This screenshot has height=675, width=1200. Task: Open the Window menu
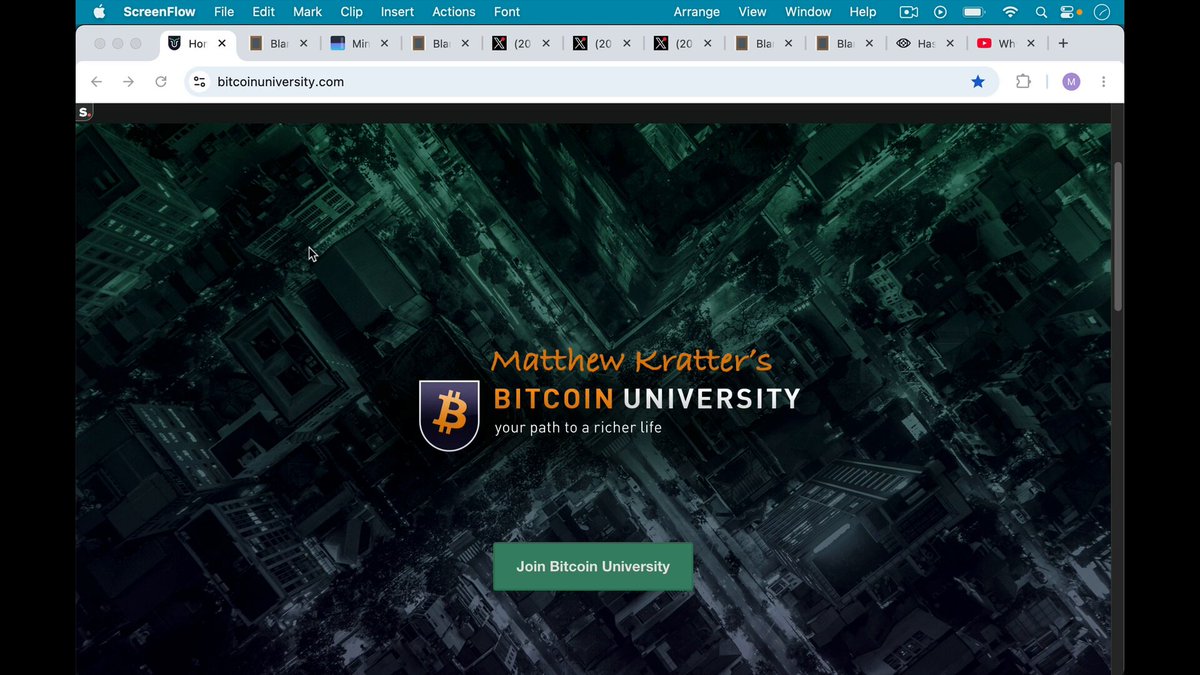click(808, 12)
